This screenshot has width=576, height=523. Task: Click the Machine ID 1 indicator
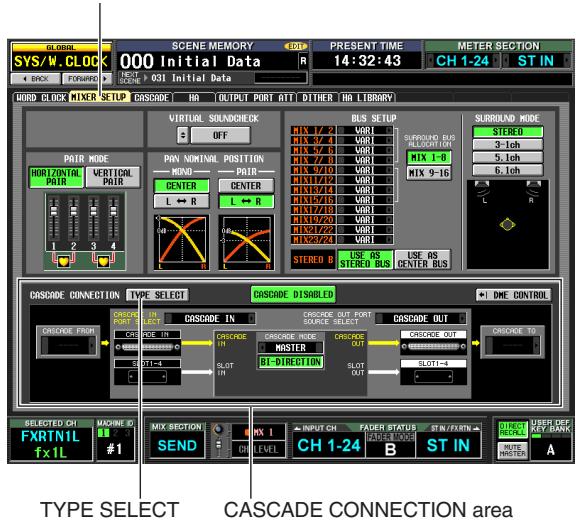pos(103,433)
